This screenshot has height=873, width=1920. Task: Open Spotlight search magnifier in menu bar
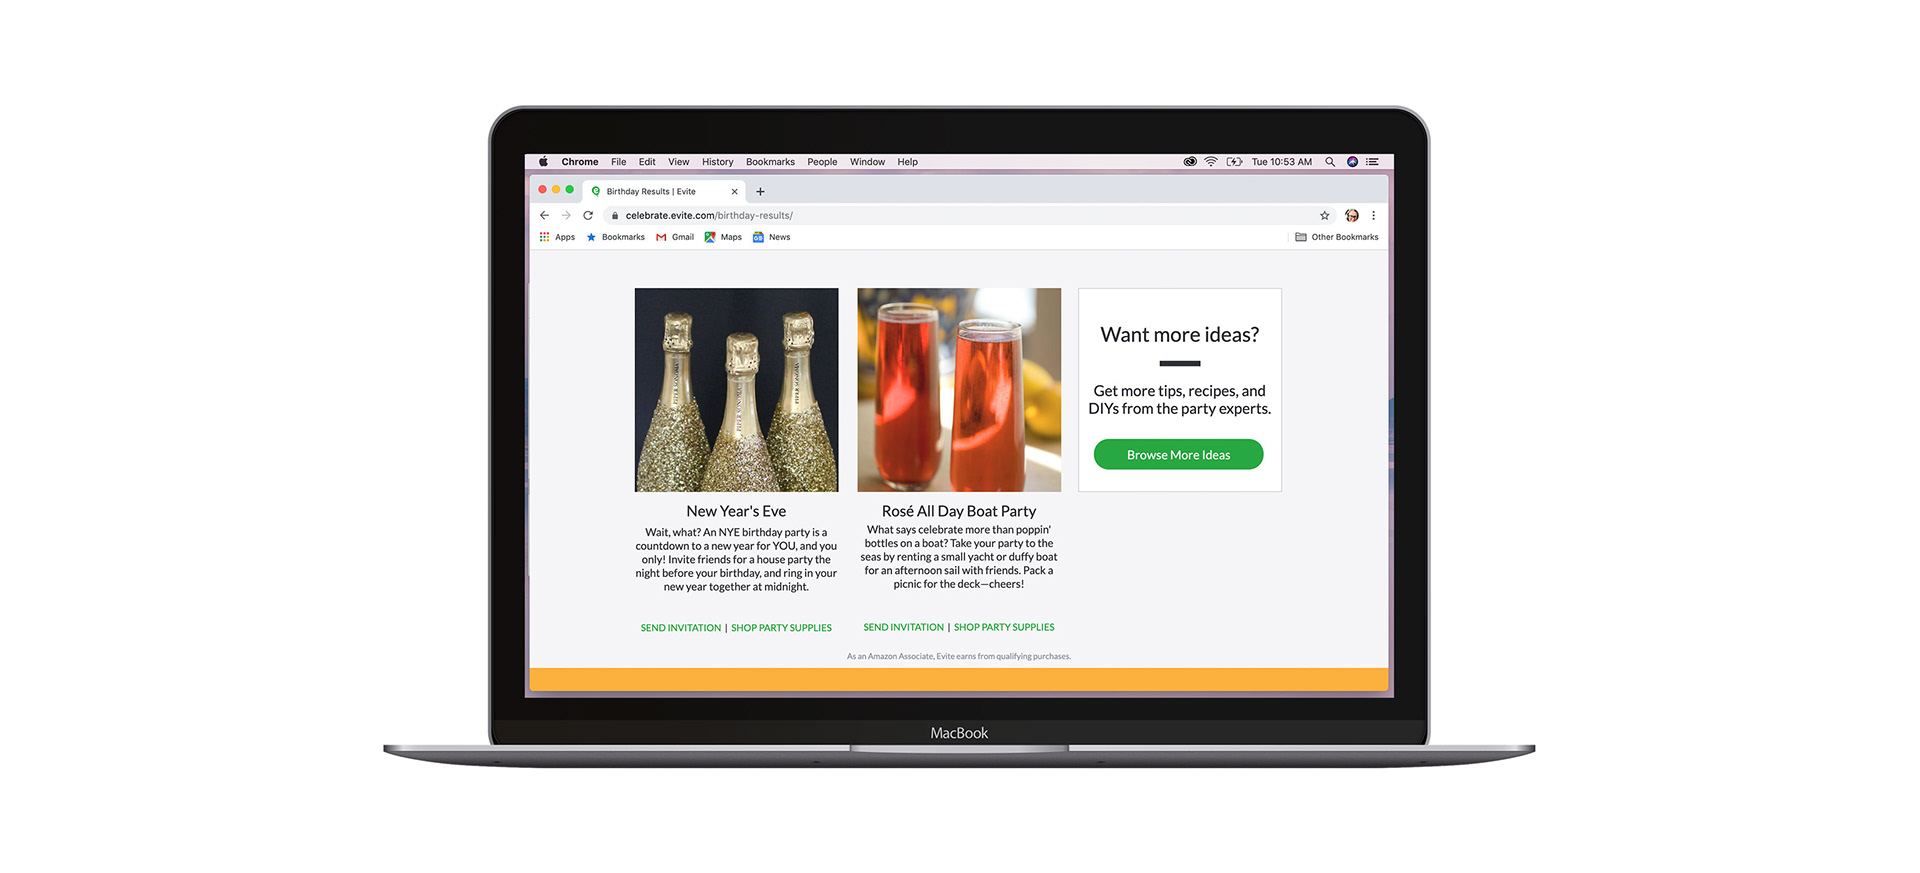pyautogui.click(x=1330, y=161)
